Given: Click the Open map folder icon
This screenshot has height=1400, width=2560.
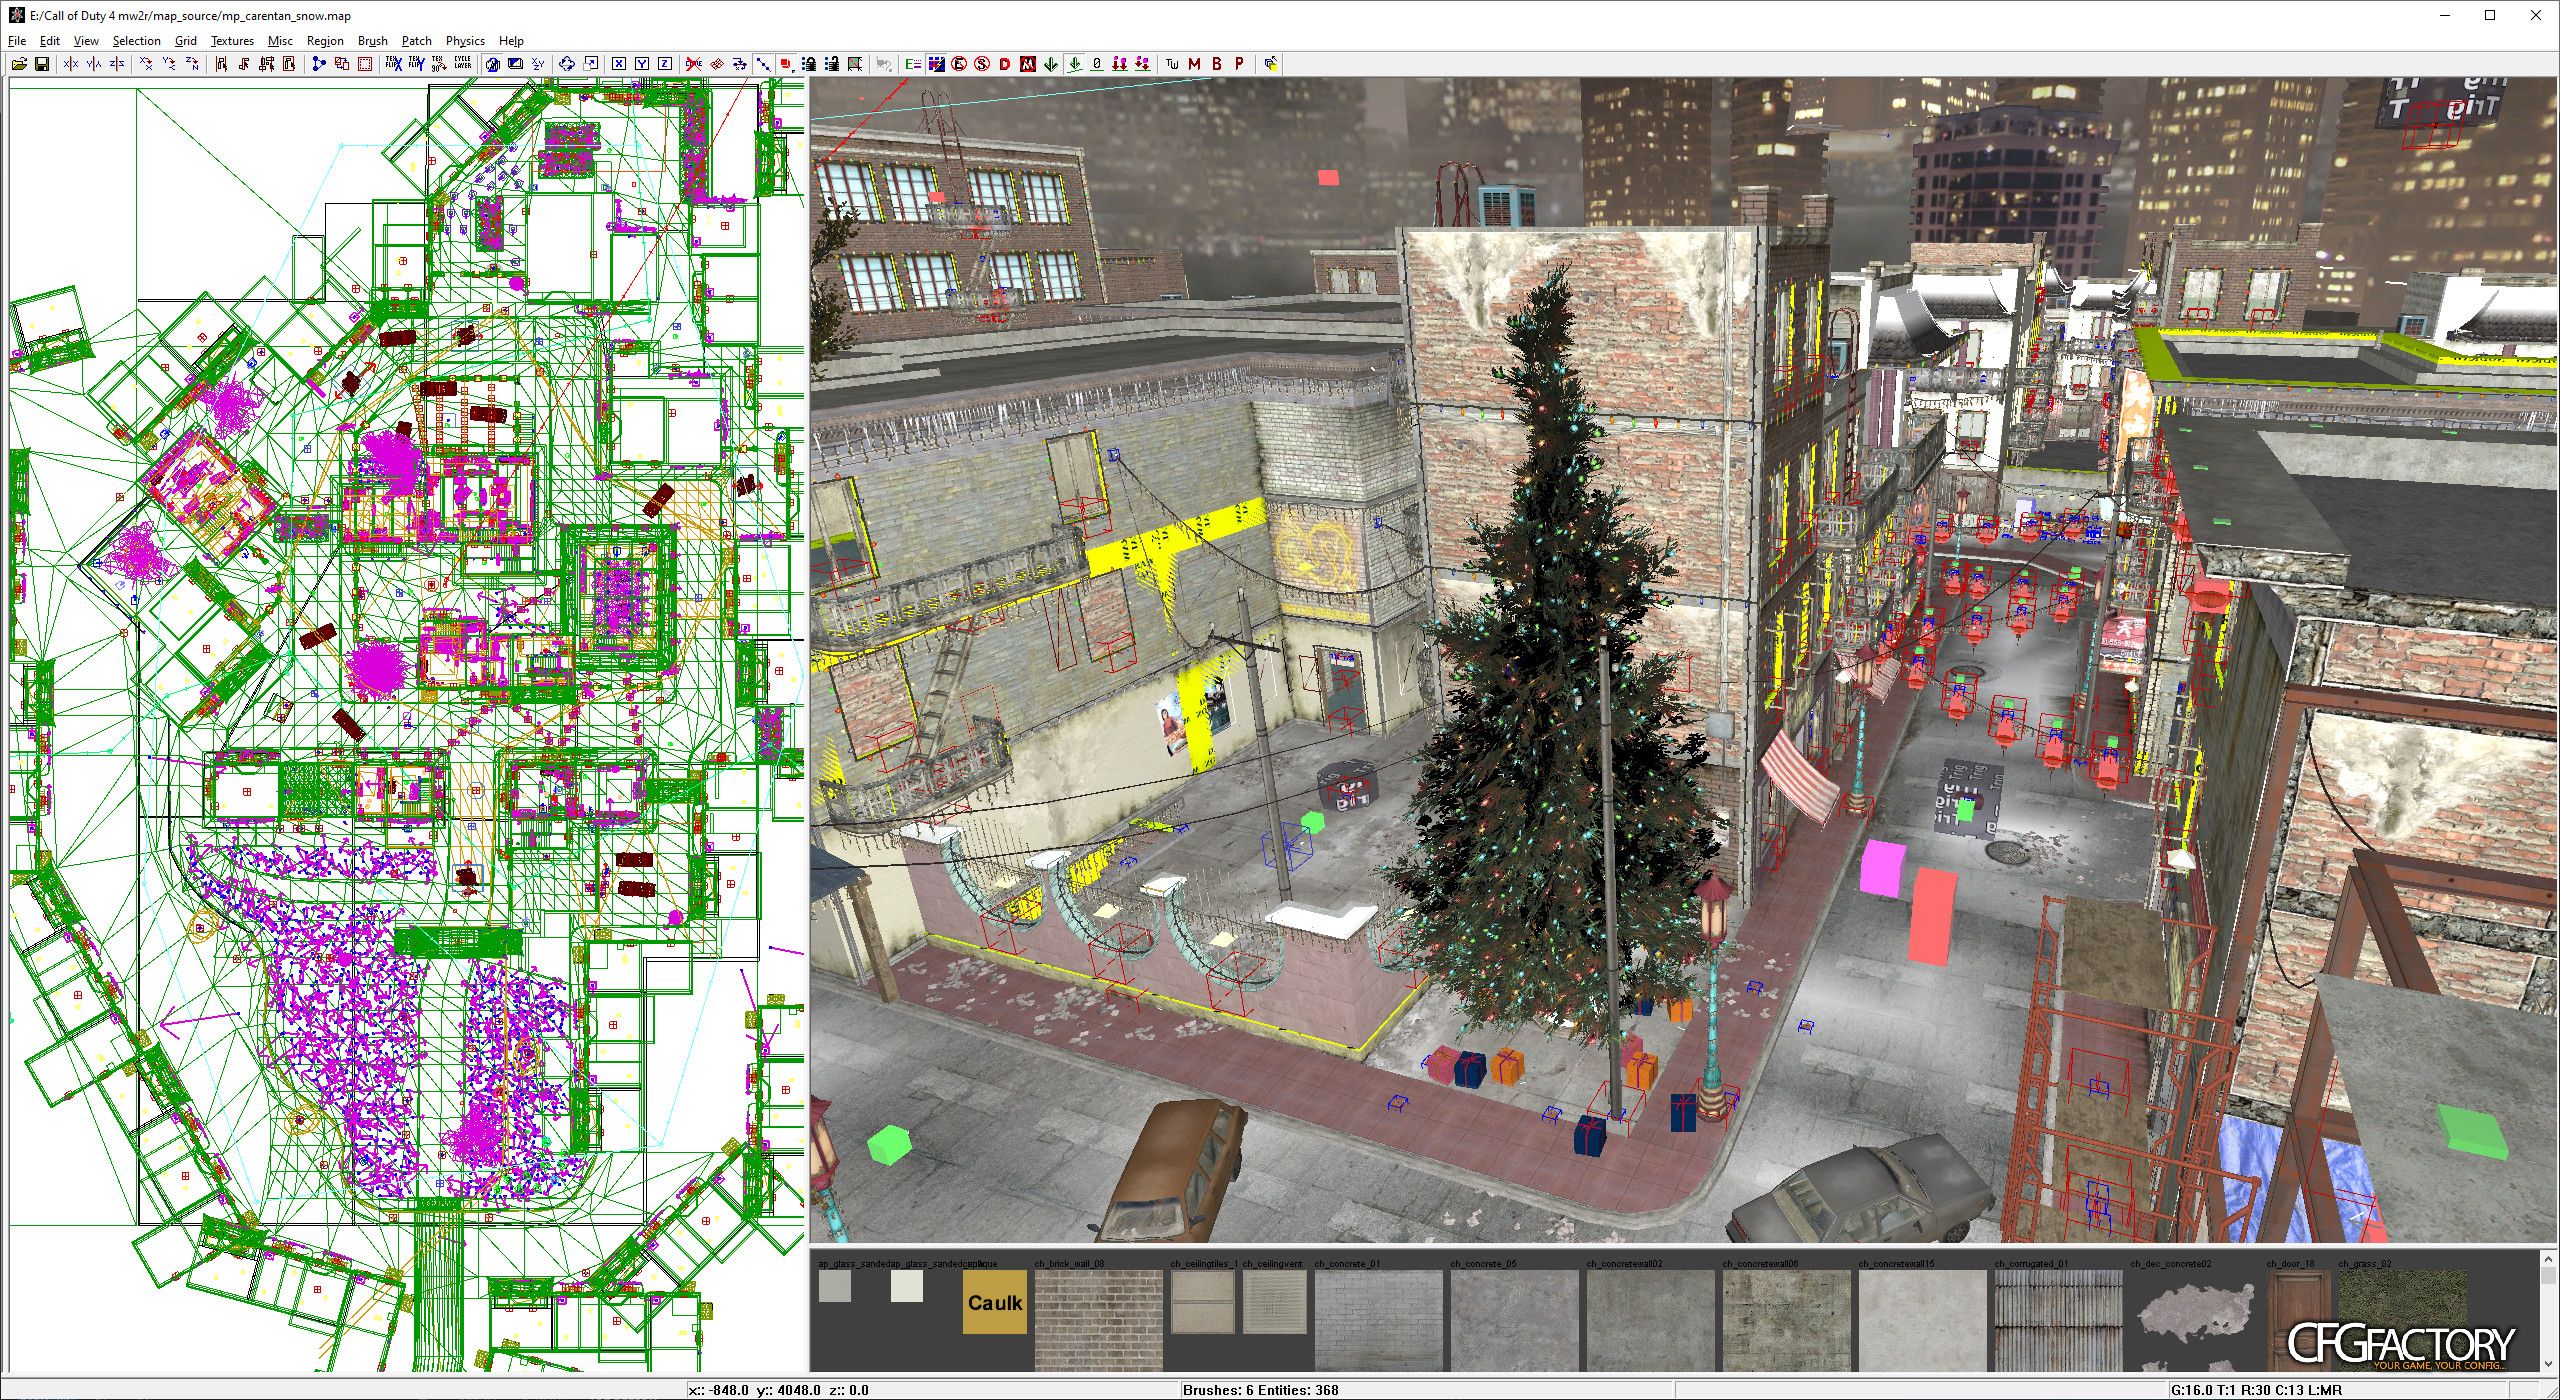Looking at the screenshot, I should (19, 64).
